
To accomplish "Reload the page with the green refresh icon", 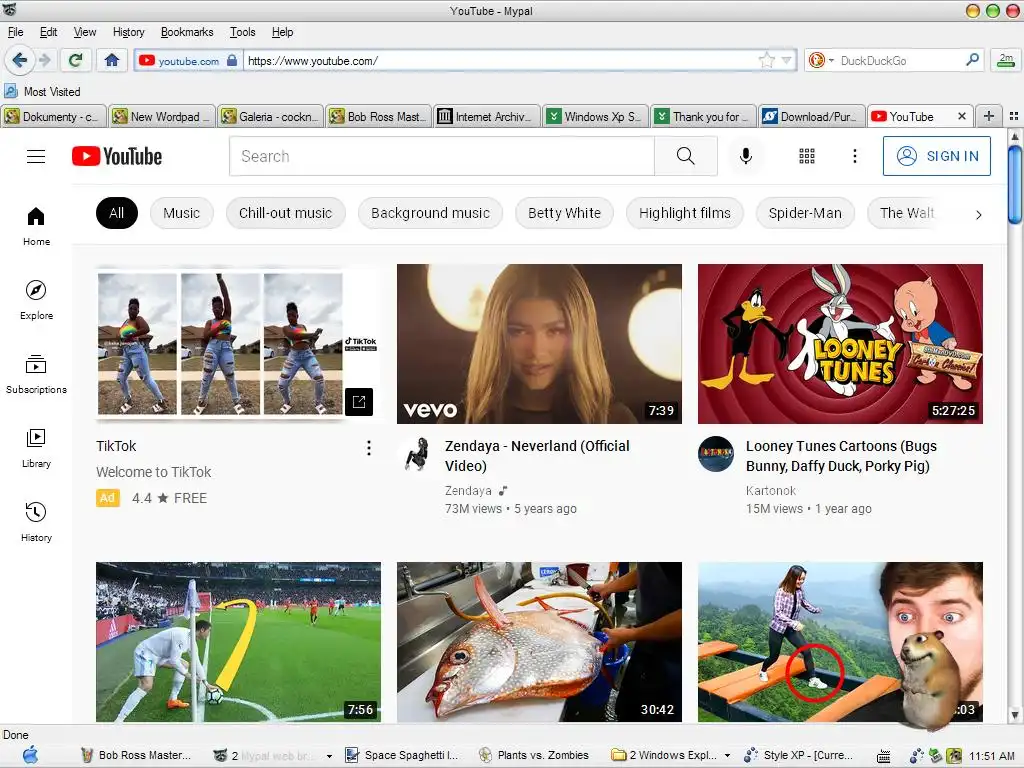I will coord(75,61).
